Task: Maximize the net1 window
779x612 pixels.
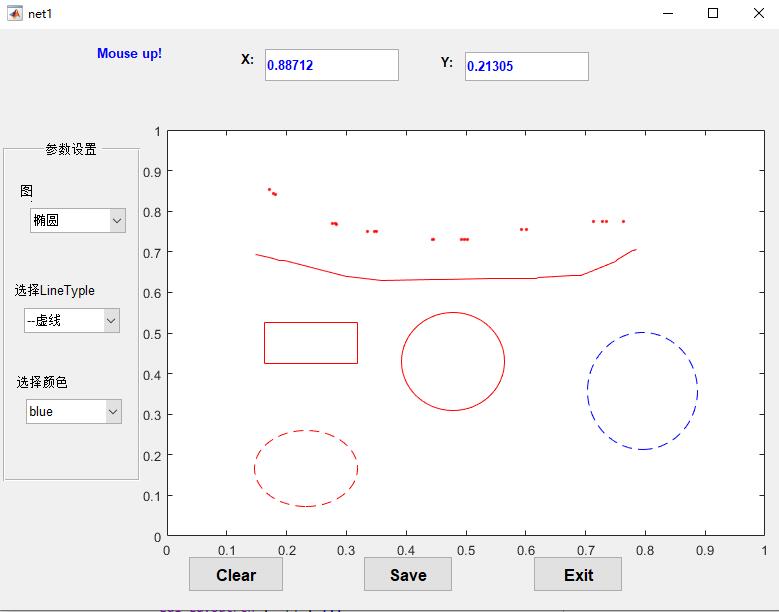Action: [713, 13]
